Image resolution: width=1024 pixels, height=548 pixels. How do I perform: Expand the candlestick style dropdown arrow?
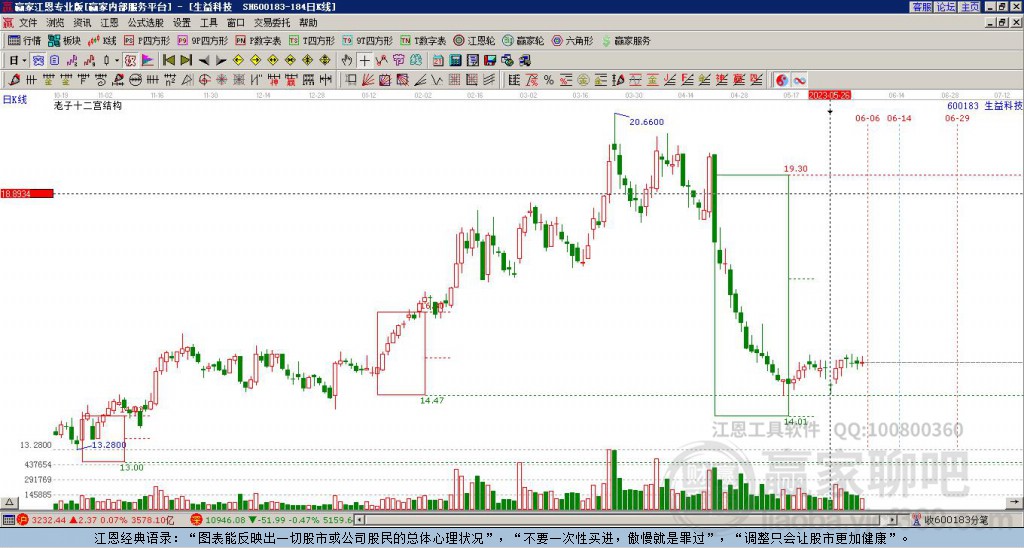tap(117, 61)
